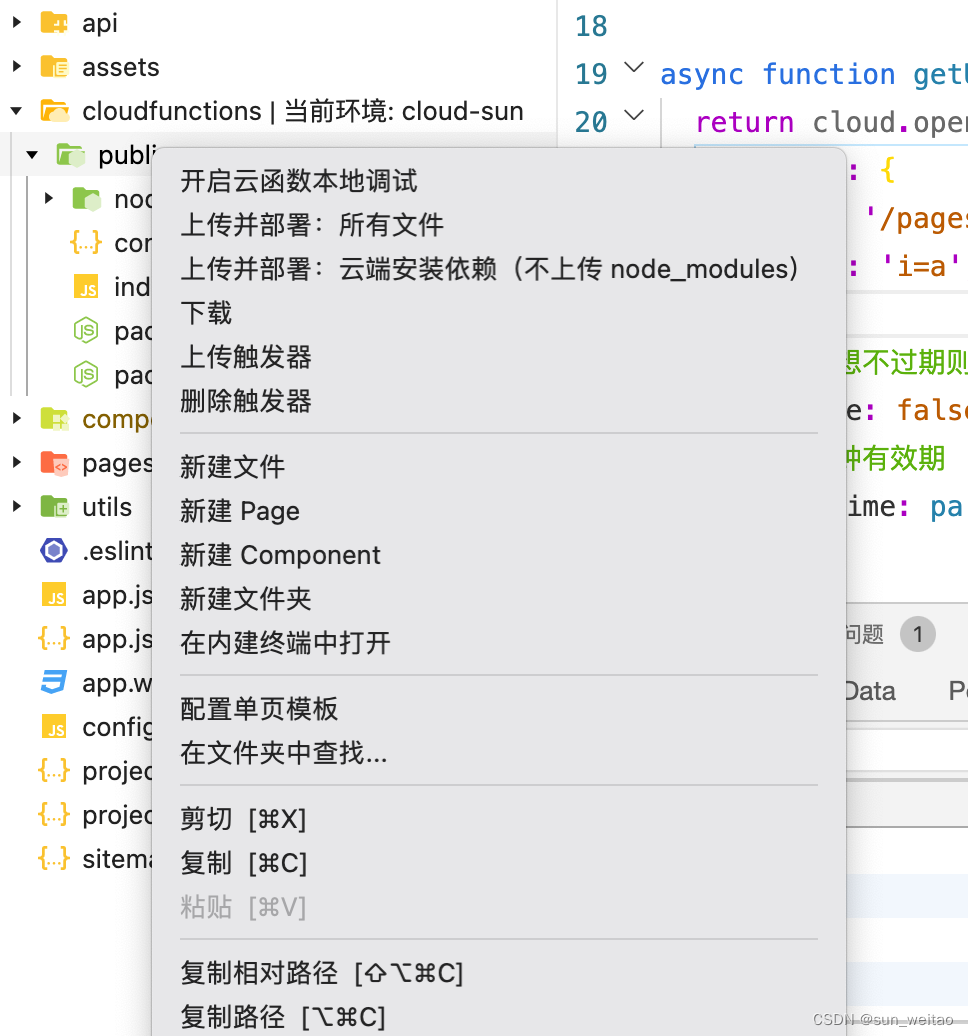Click the app.wxss CSS file icon

pyautogui.click(x=54, y=683)
